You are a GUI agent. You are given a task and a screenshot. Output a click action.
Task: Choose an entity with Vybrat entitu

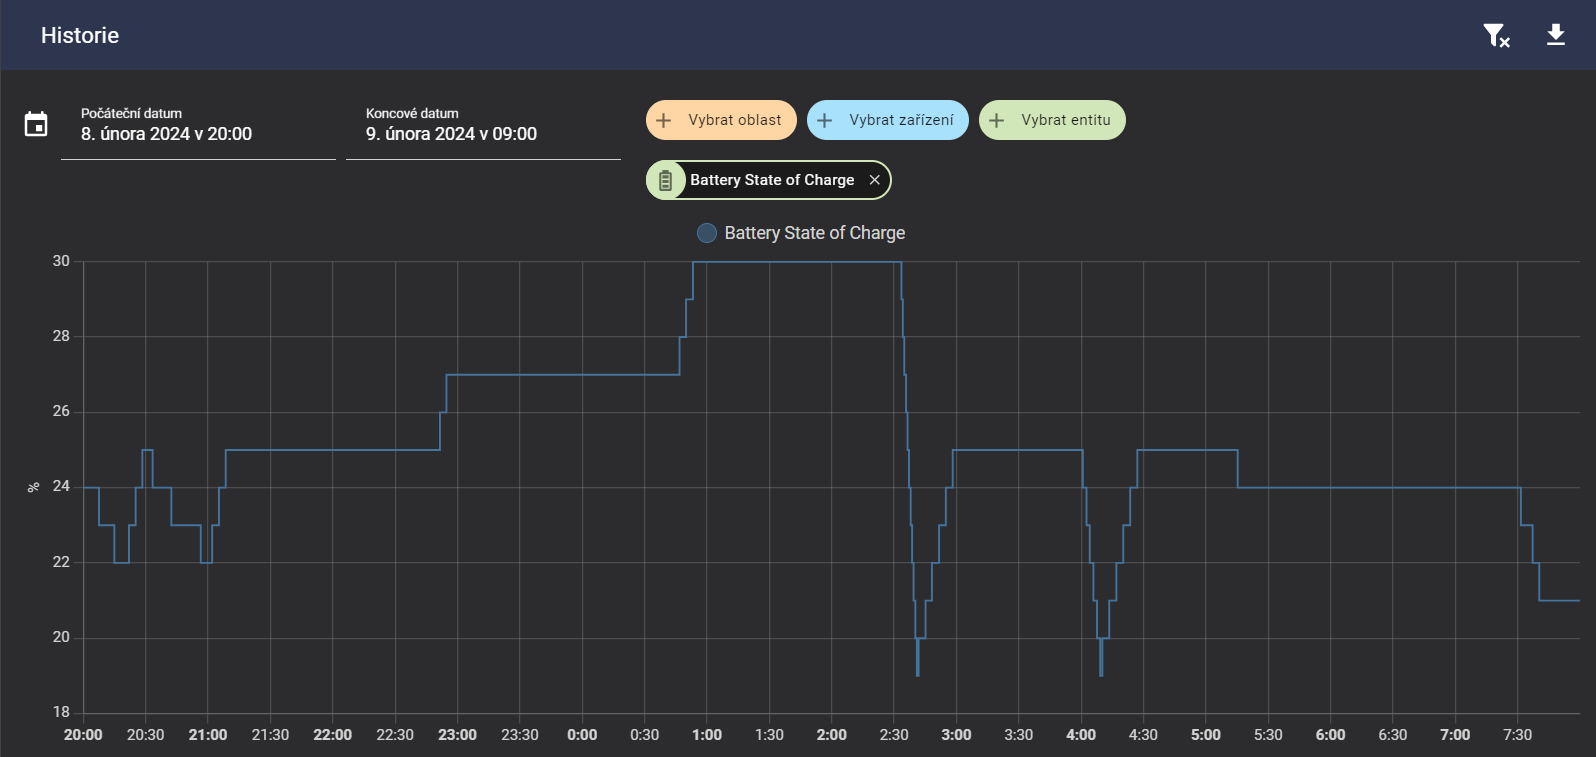1052,120
